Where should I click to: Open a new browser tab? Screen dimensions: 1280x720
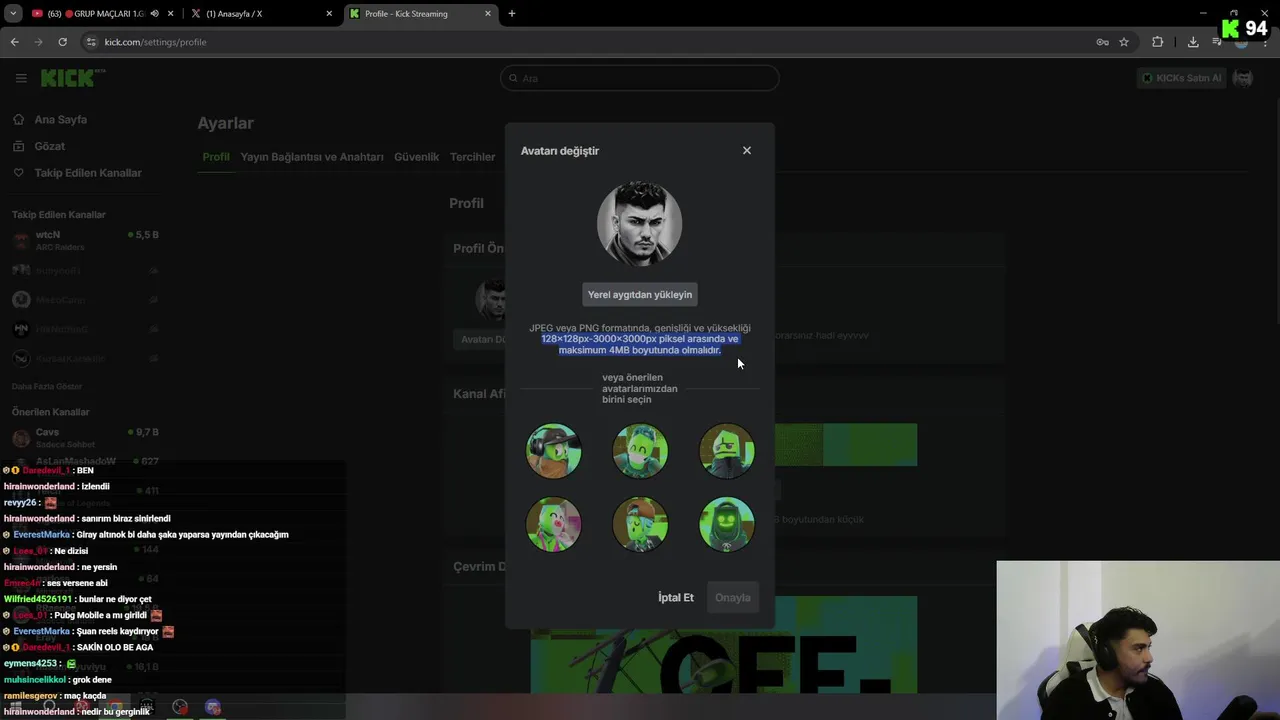tap(512, 14)
